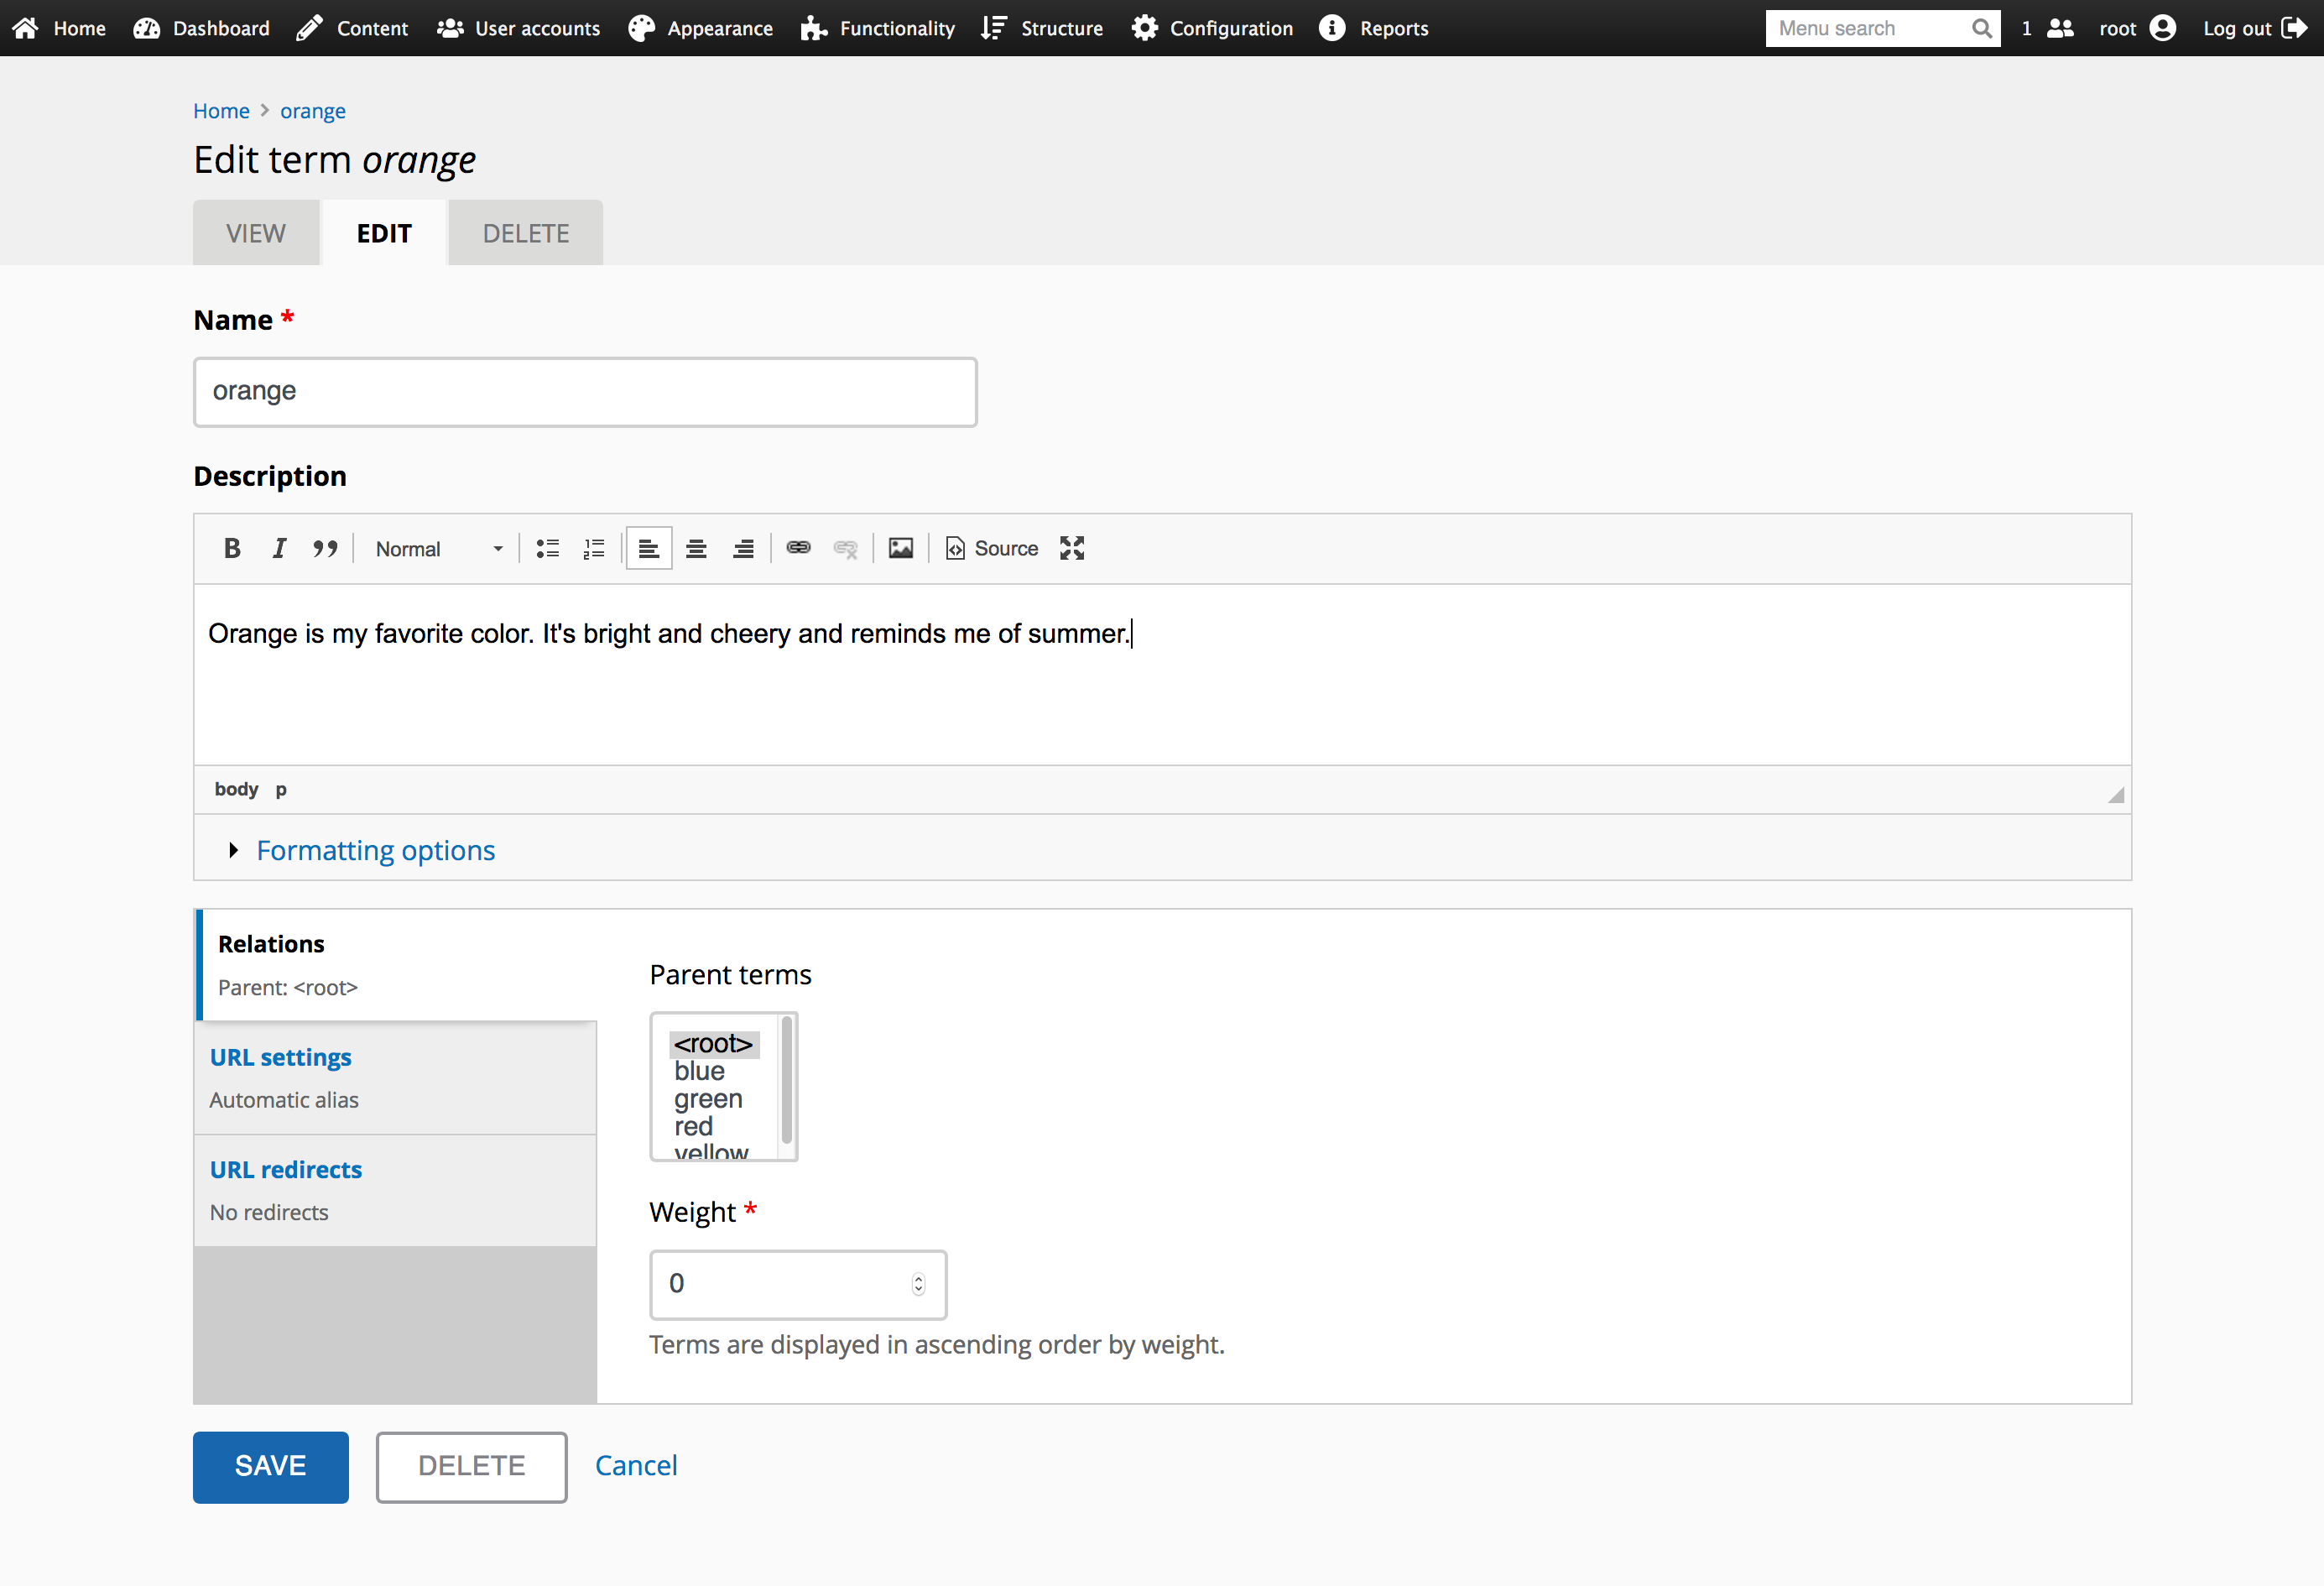Screen dimensions: 2324x1586
Task: Expand the Formatting options section
Action: pyautogui.click(x=378, y=849)
